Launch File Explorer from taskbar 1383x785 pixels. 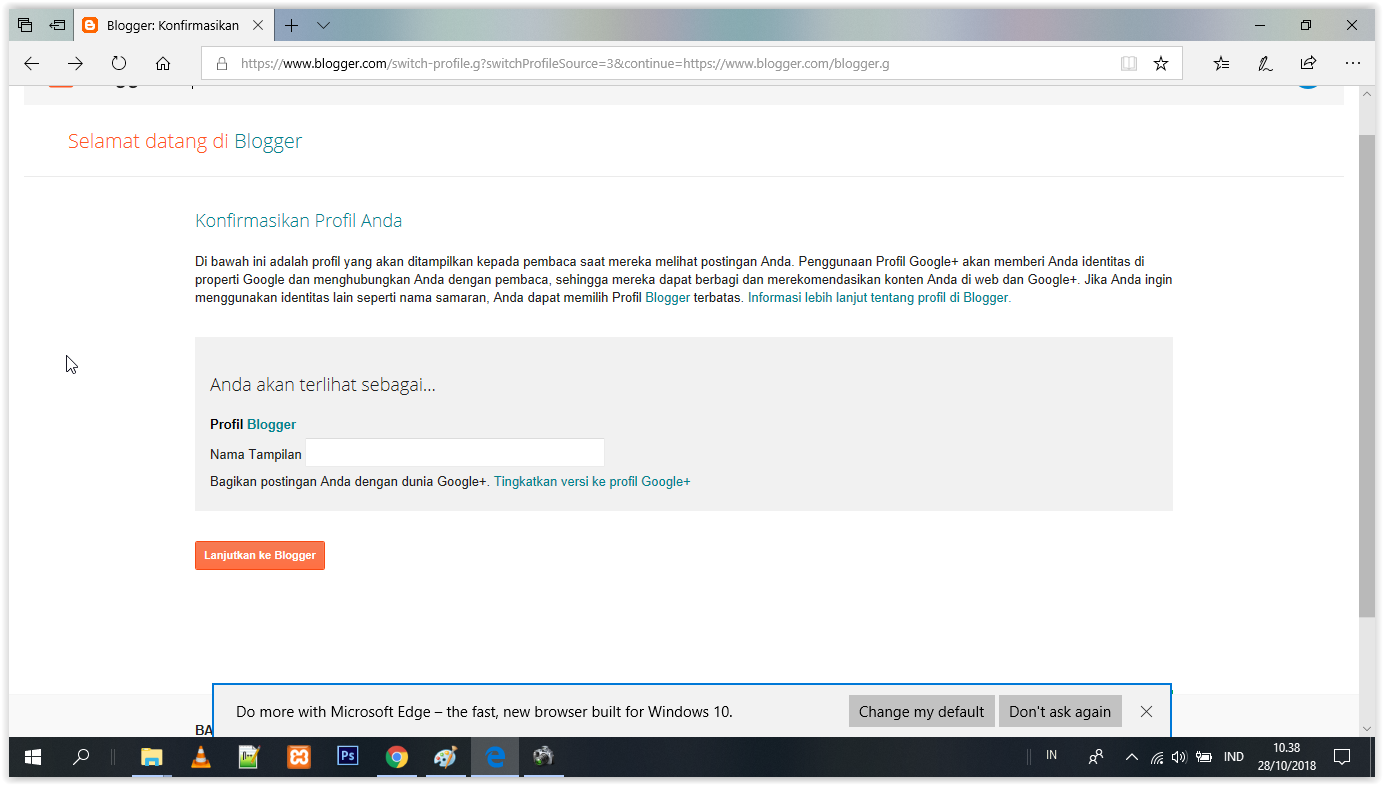(x=151, y=757)
